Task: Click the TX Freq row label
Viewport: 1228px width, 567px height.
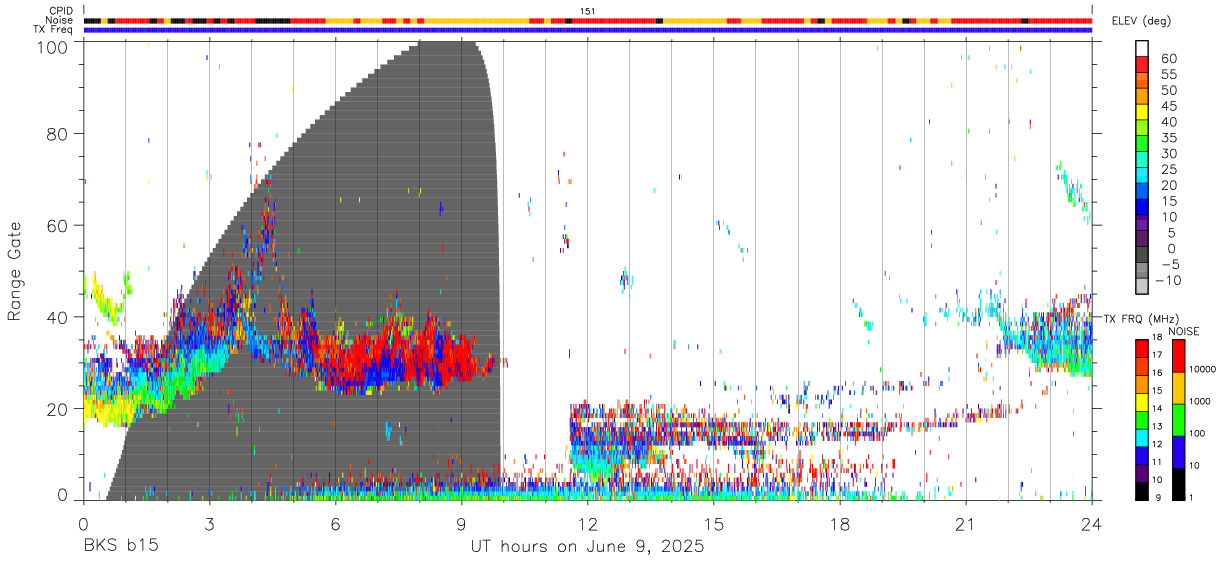Action: 53,30
